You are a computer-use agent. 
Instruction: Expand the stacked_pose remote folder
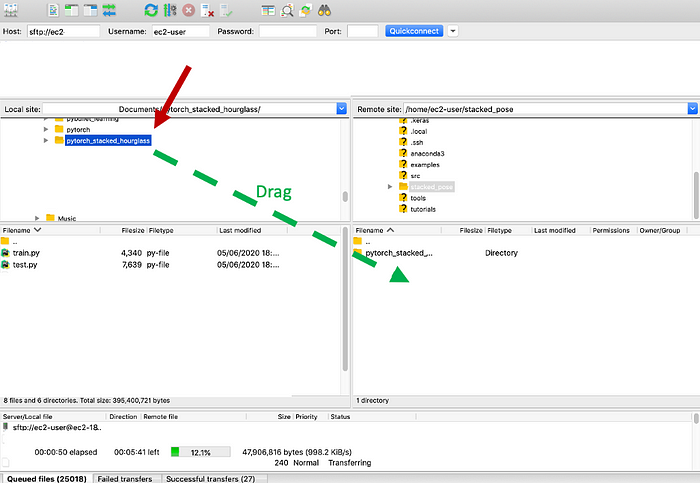pos(390,187)
